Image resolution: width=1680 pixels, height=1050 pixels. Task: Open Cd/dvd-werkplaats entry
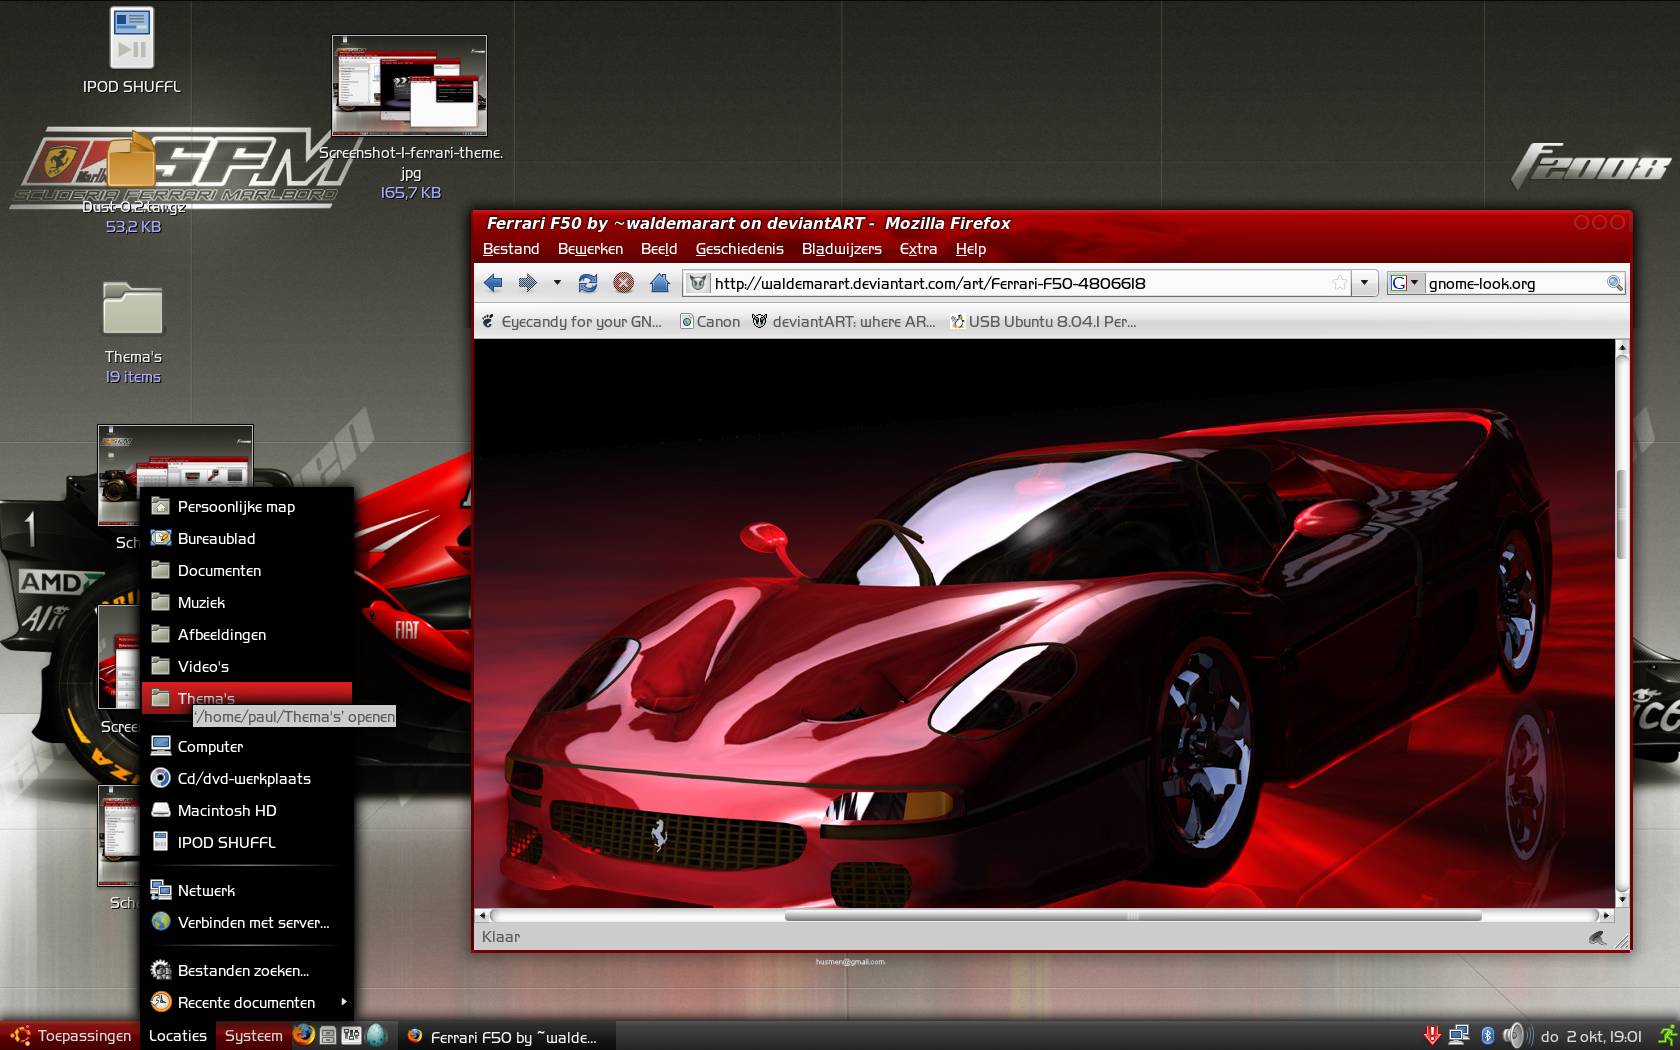pyautogui.click(x=247, y=779)
